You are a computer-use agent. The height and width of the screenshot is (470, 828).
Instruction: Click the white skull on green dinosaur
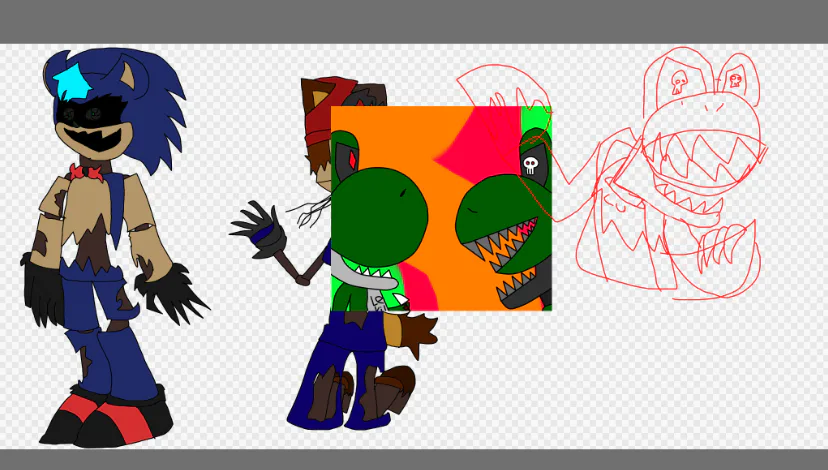pos(530,165)
